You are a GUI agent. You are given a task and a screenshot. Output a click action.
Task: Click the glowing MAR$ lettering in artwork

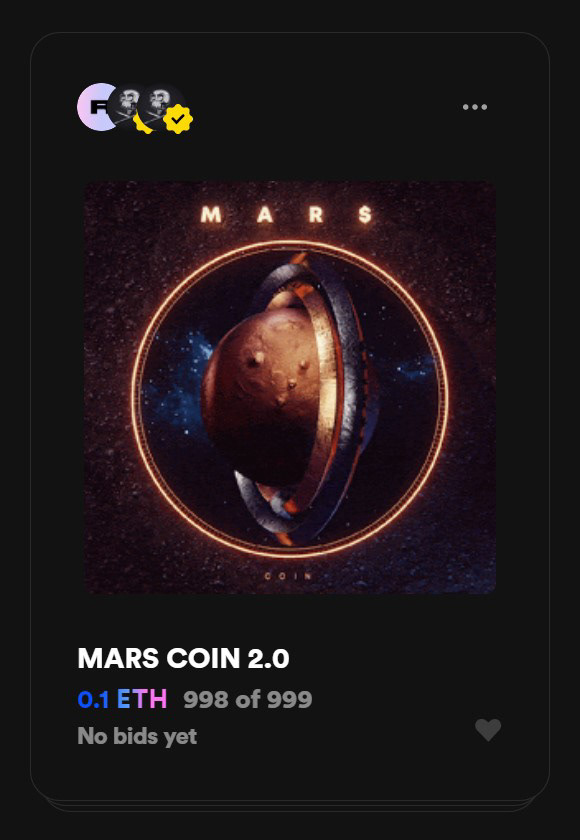click(x=287, y=215)
